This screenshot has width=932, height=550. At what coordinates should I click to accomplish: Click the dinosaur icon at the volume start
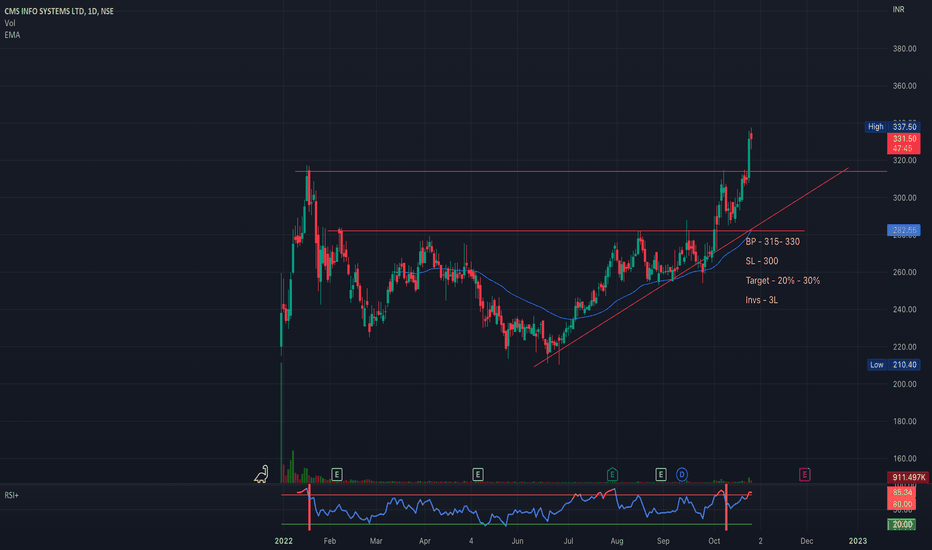(x=262, y=474)
